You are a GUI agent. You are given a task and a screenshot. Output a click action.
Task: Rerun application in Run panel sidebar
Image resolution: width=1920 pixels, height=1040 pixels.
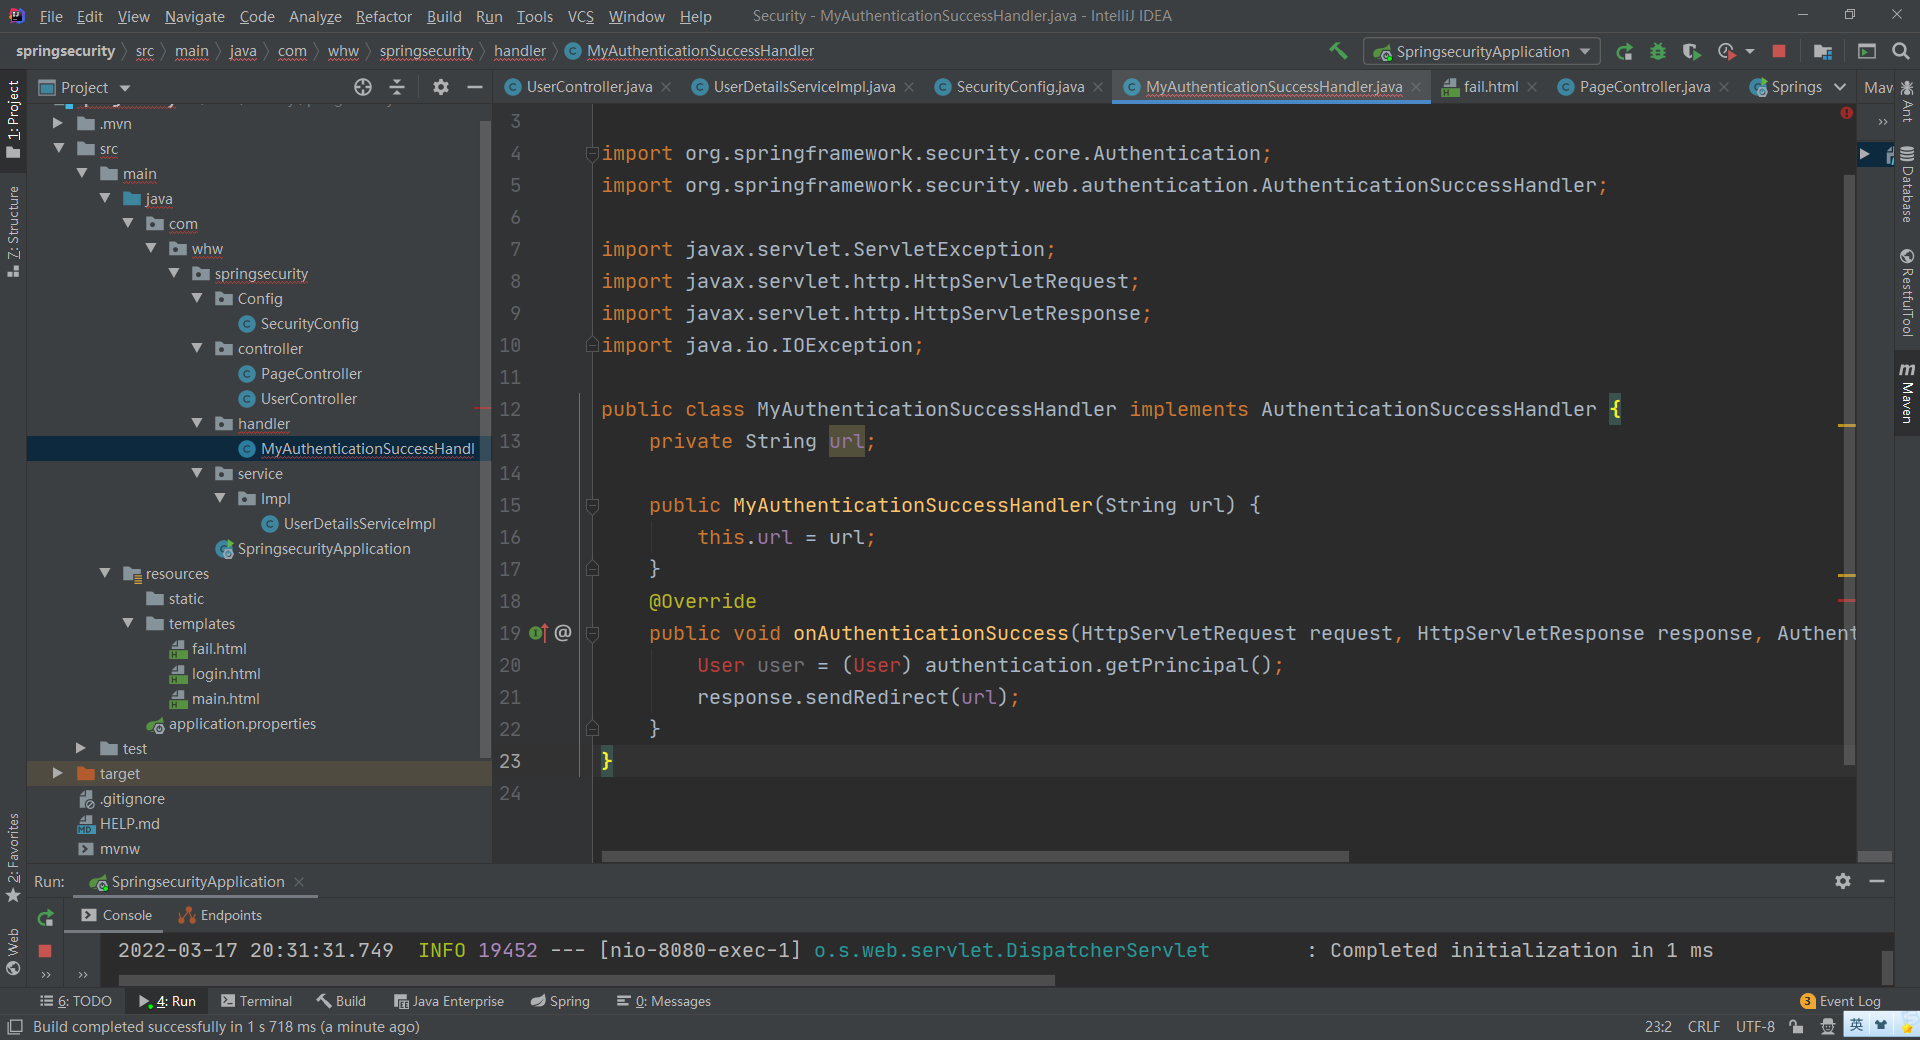pyautogui.click(x=45, y=917)
